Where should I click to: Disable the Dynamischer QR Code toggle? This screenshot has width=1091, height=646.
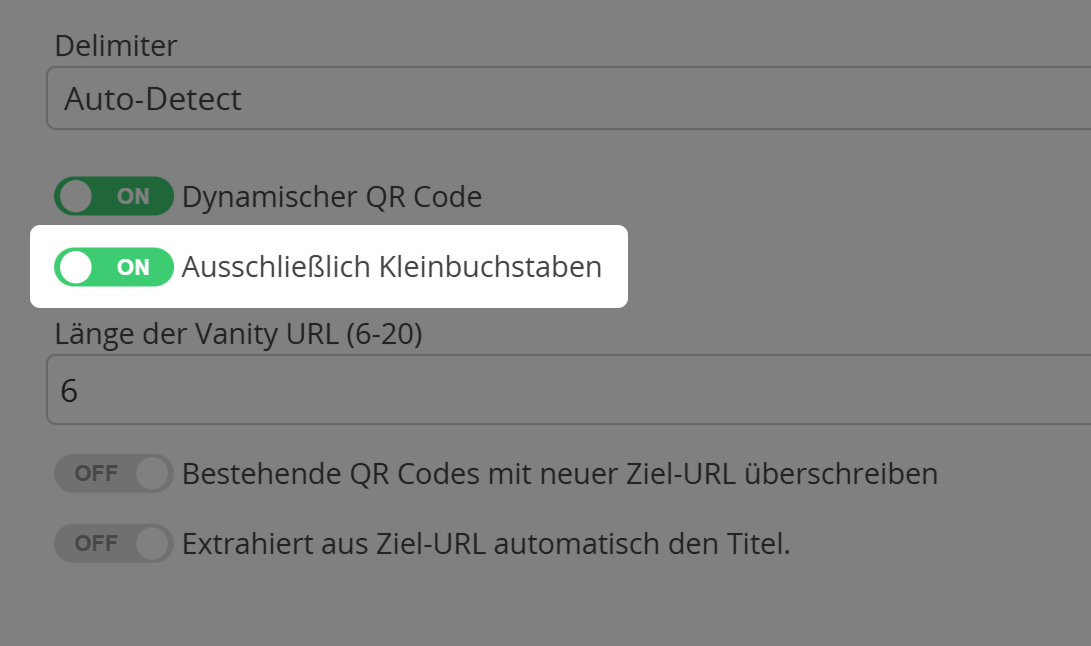(x=112, y=197)
